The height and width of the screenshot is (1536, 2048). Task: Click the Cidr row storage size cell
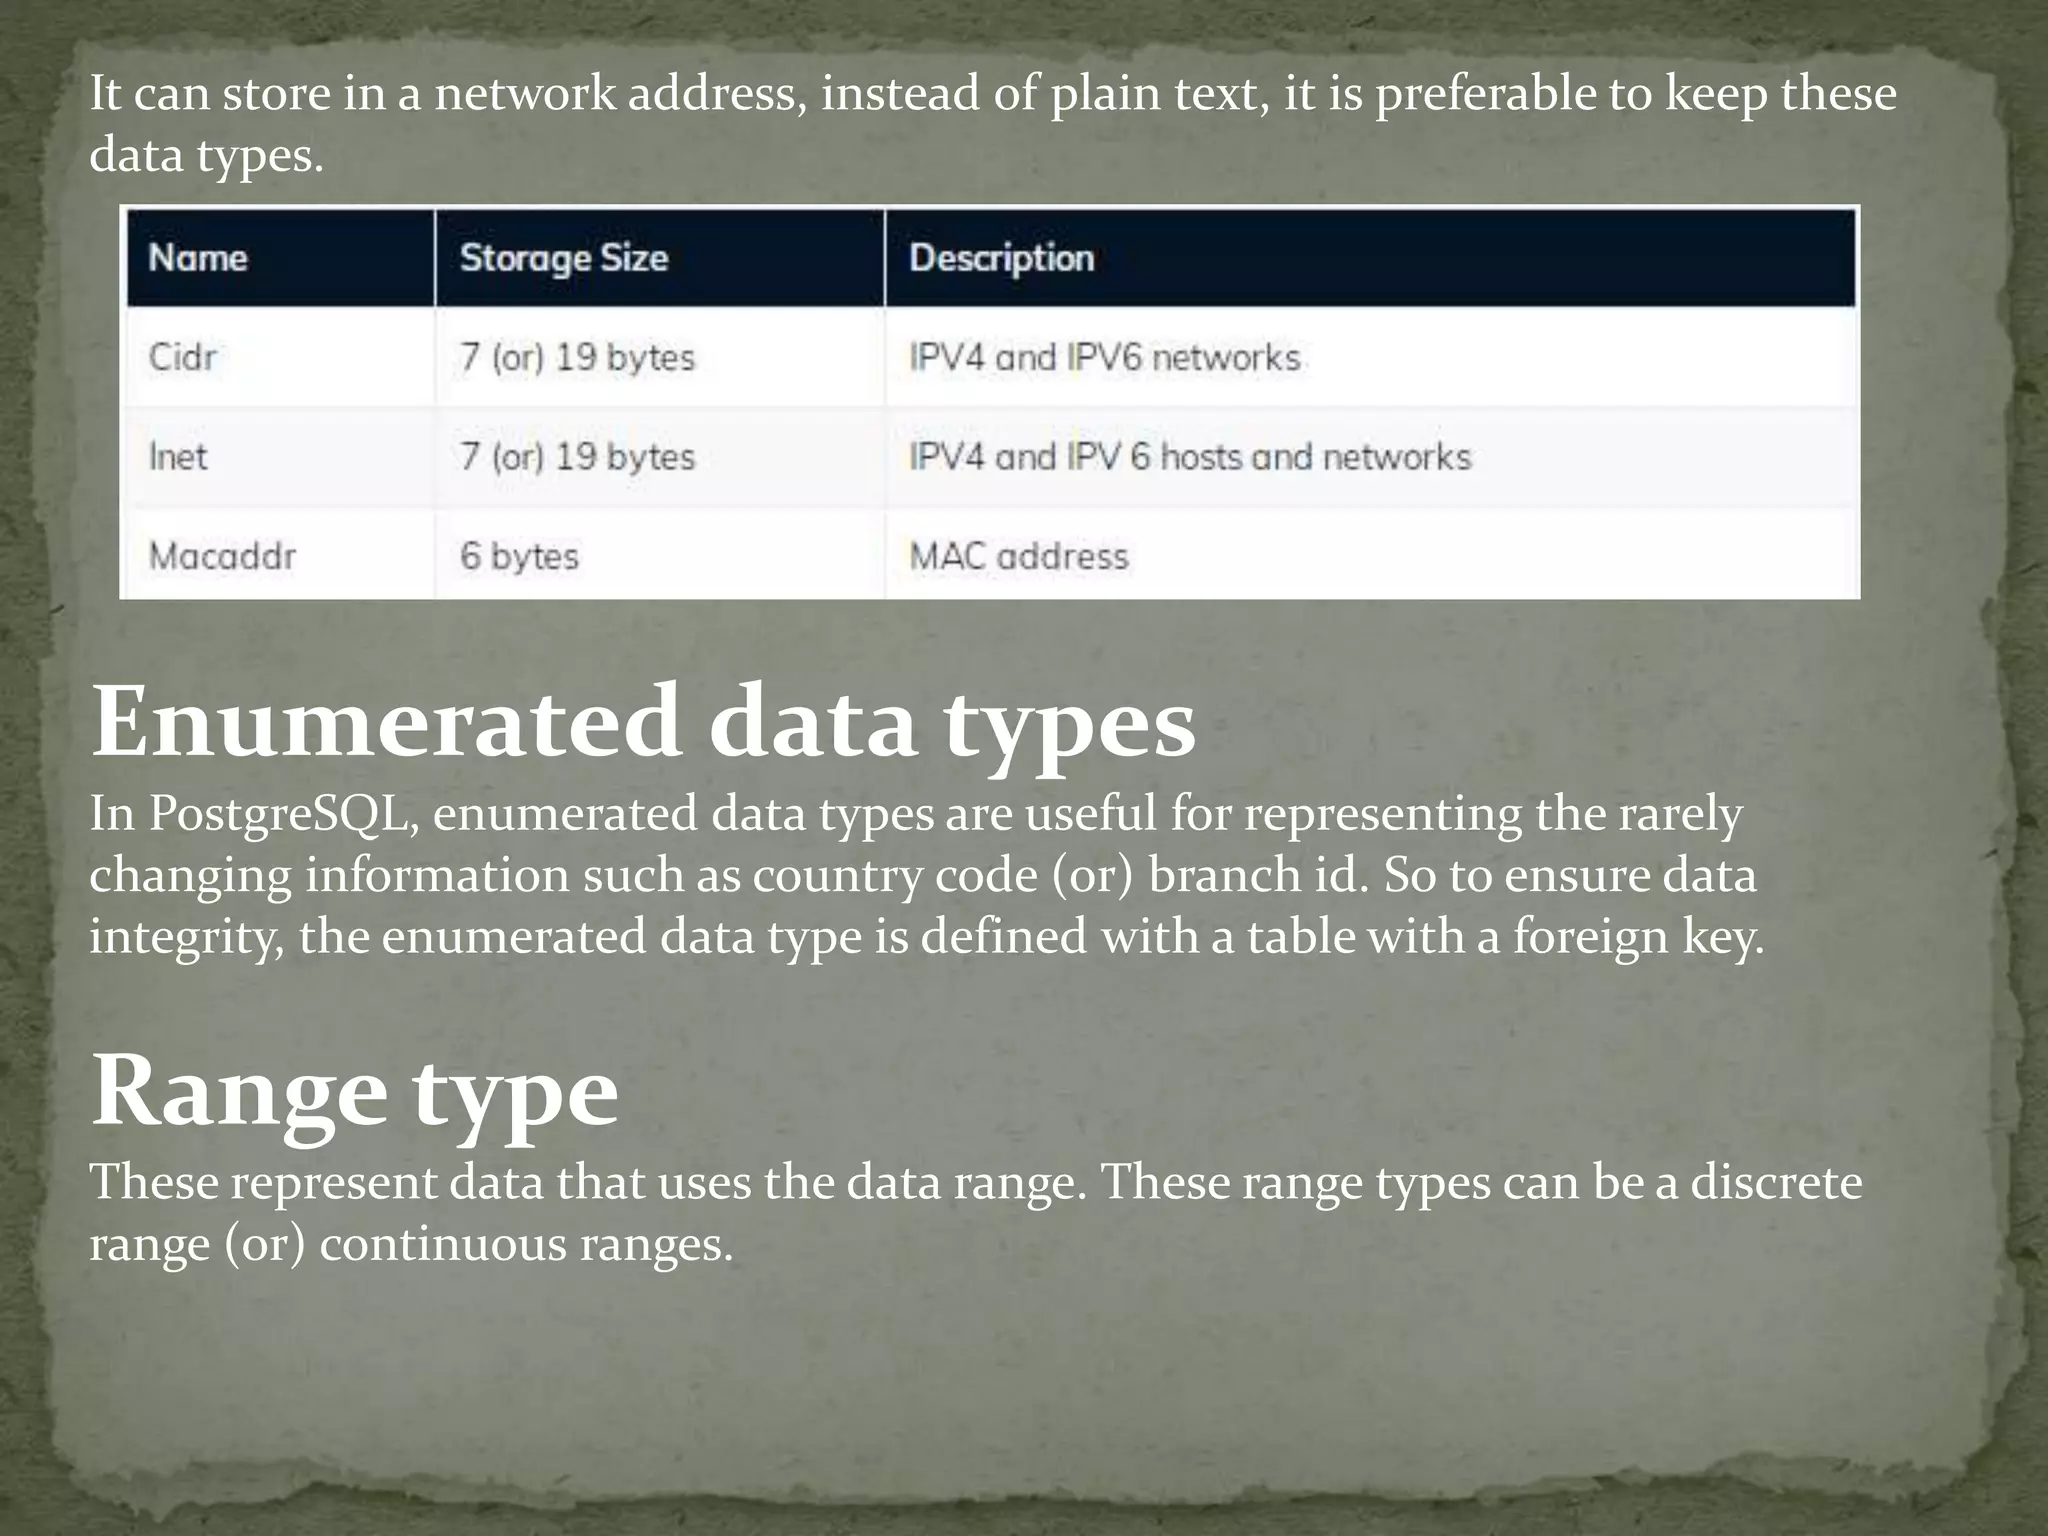660,357
